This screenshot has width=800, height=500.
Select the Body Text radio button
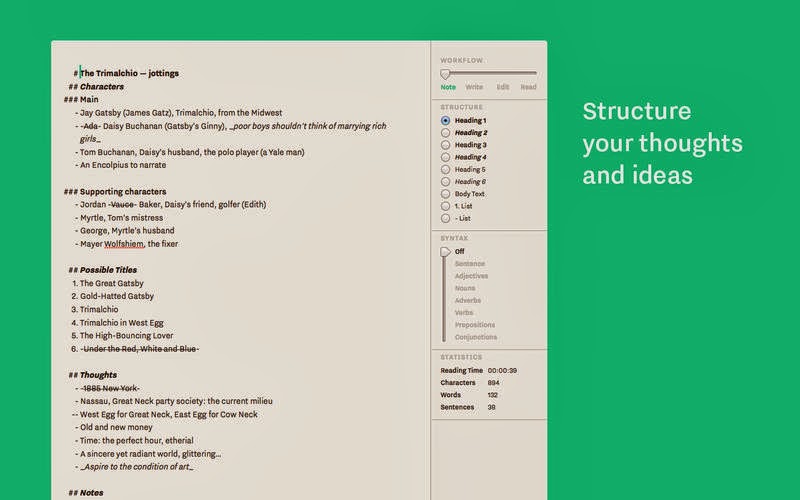tap(445, 194)
